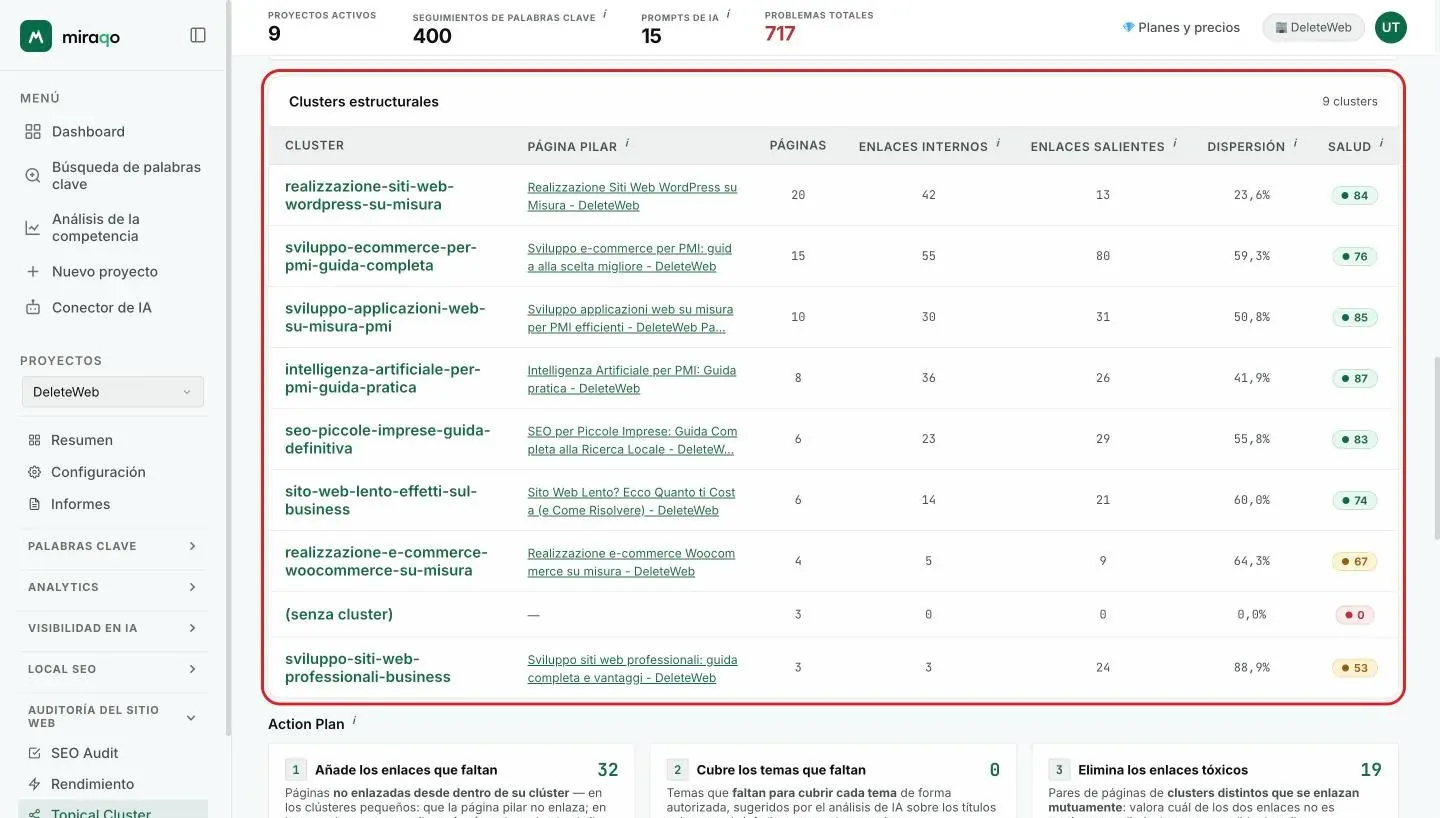Viewport: 1440px width, 818px height.
Task: Expand the Local SEO section
Action: point(113,669)
